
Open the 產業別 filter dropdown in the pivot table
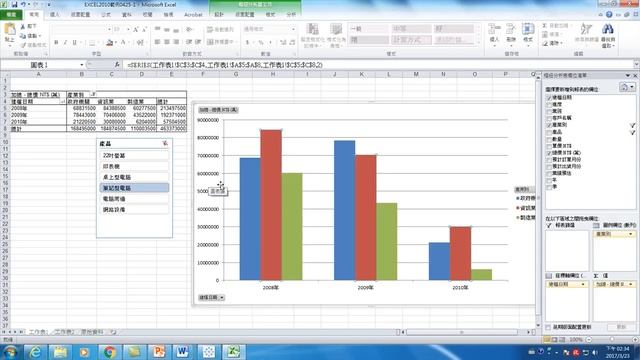tap(93, 94)
